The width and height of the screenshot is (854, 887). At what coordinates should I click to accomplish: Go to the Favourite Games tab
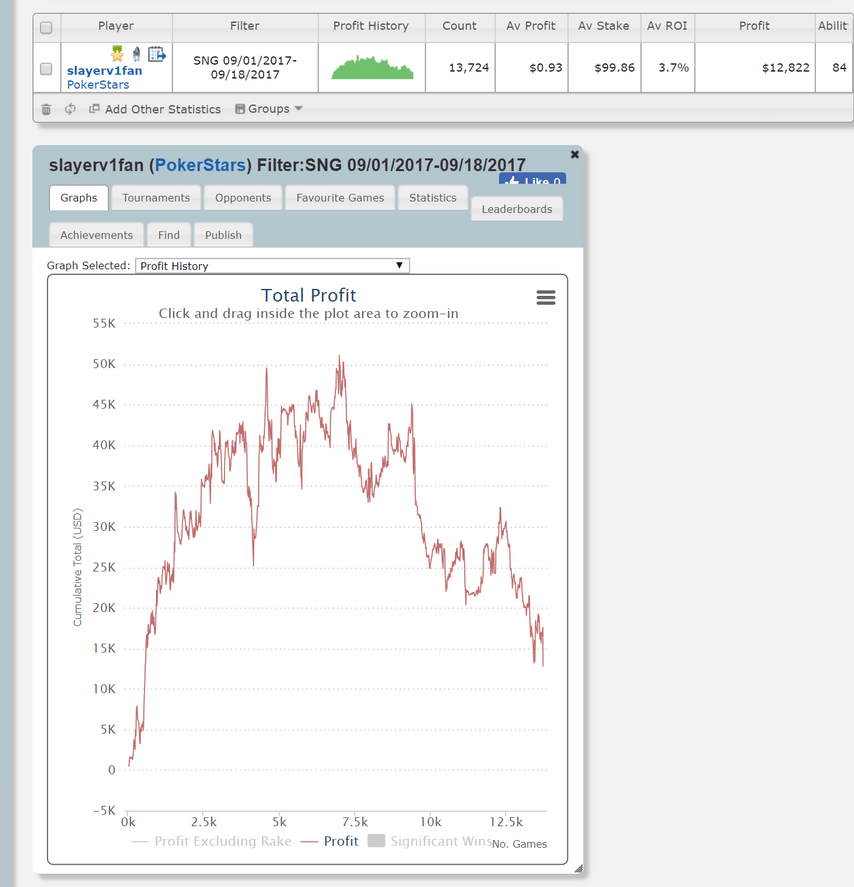coord(340,198)
